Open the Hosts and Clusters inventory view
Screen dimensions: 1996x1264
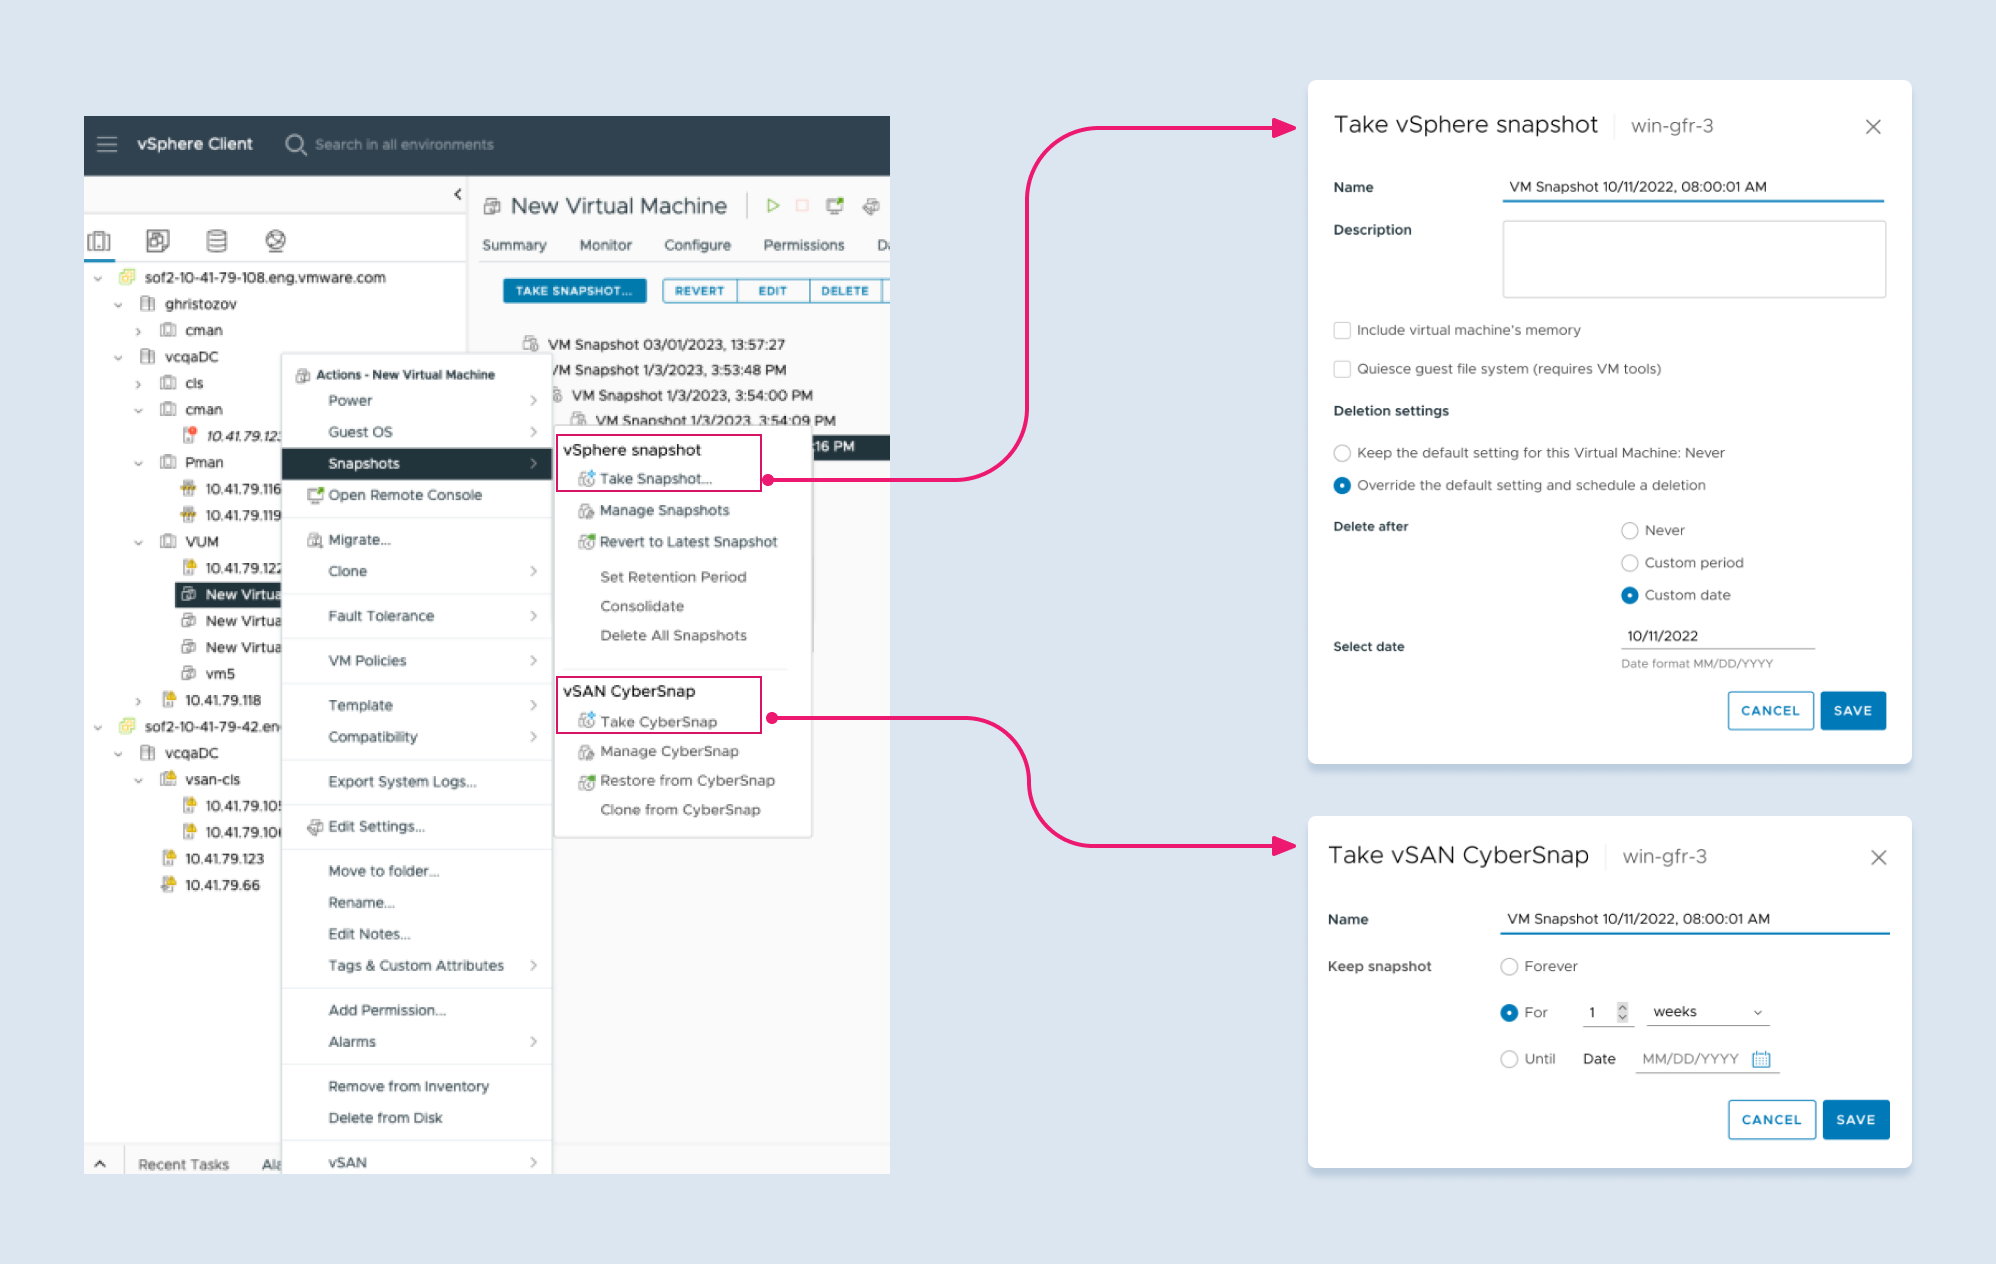click(100, 240)
